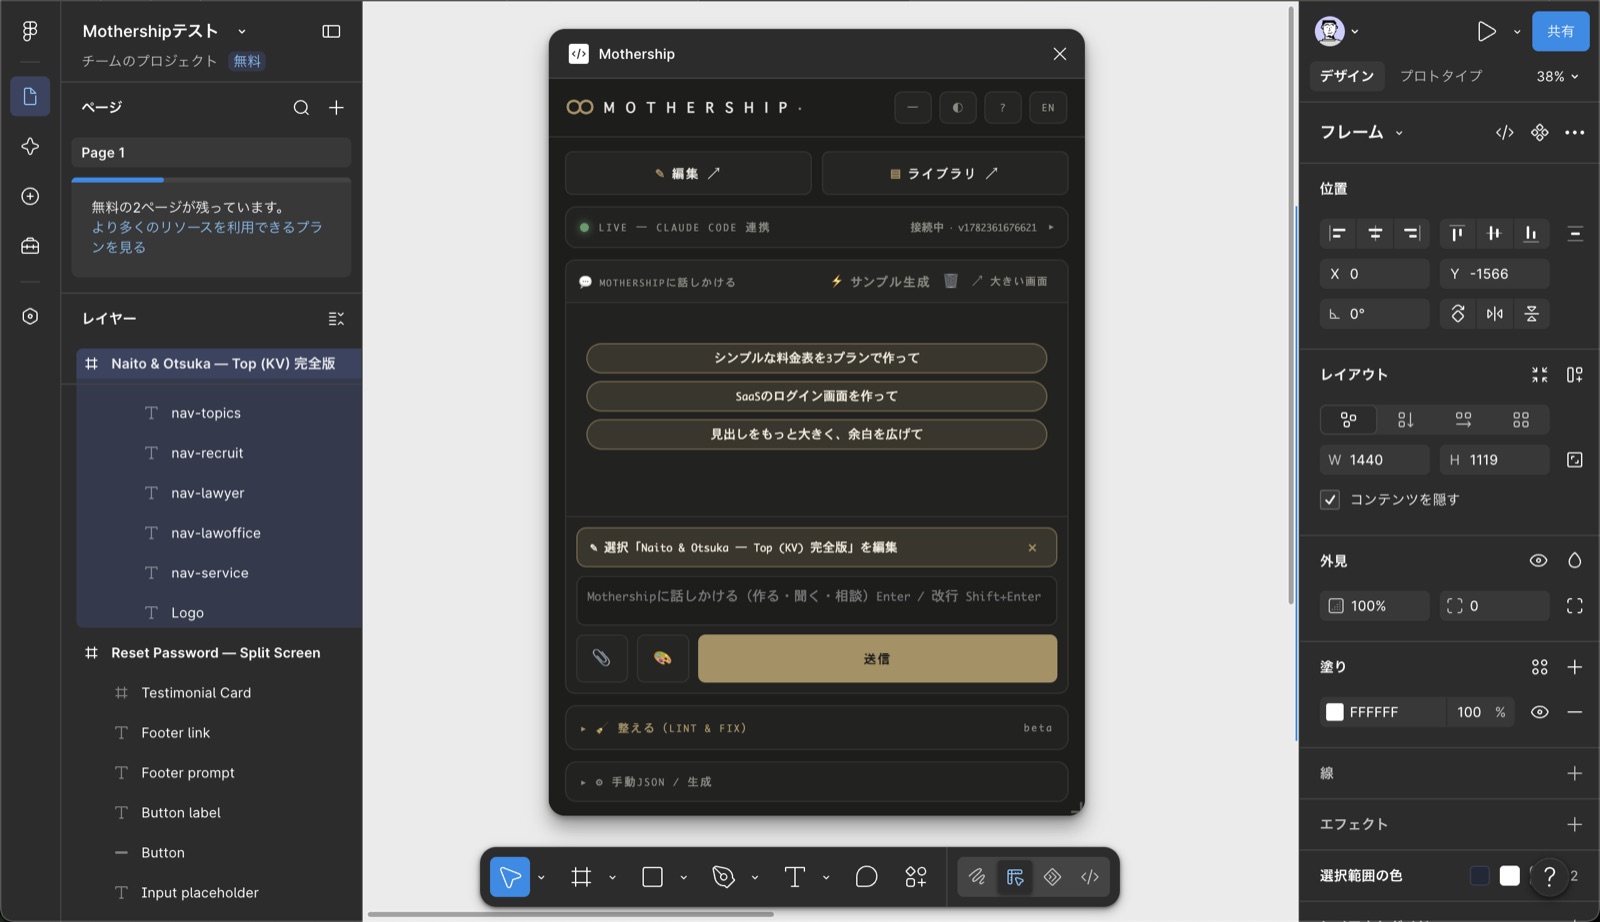Image resolution: width=1600 pixels, height=922 pixels.
Task: Open present options chevron beside play
Action: coord(1517,32)
